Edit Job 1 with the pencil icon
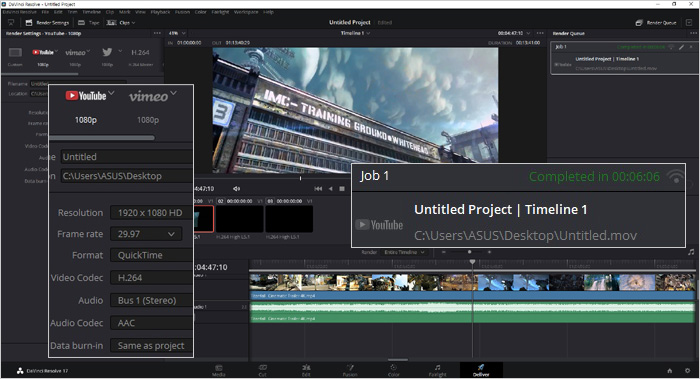The width and height of the screenshot is (700, 379). point(681,47)
